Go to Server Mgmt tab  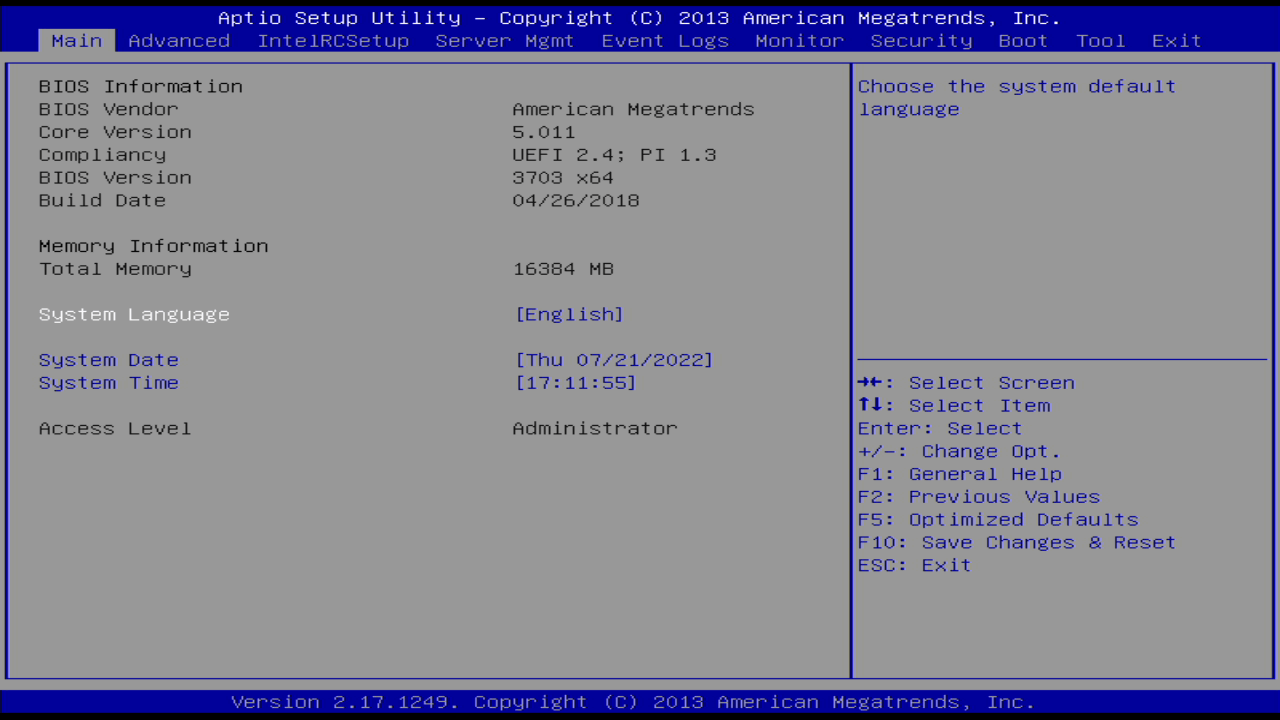pos(505,41)
